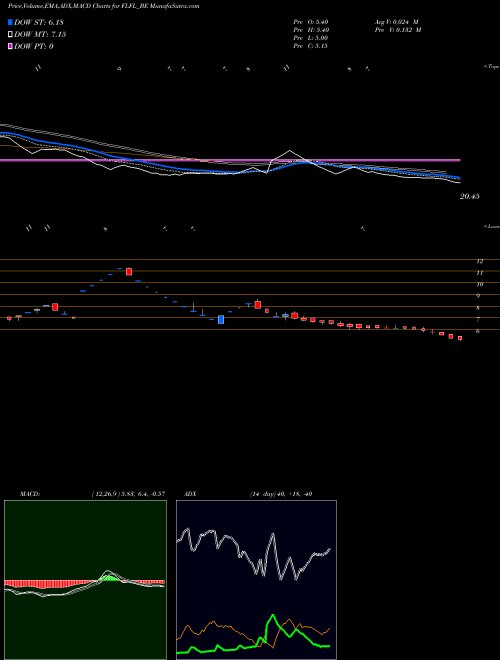The image size is (500, 660).
Task: Click the large blue candle near price 7
Action: tap(221, 319)
